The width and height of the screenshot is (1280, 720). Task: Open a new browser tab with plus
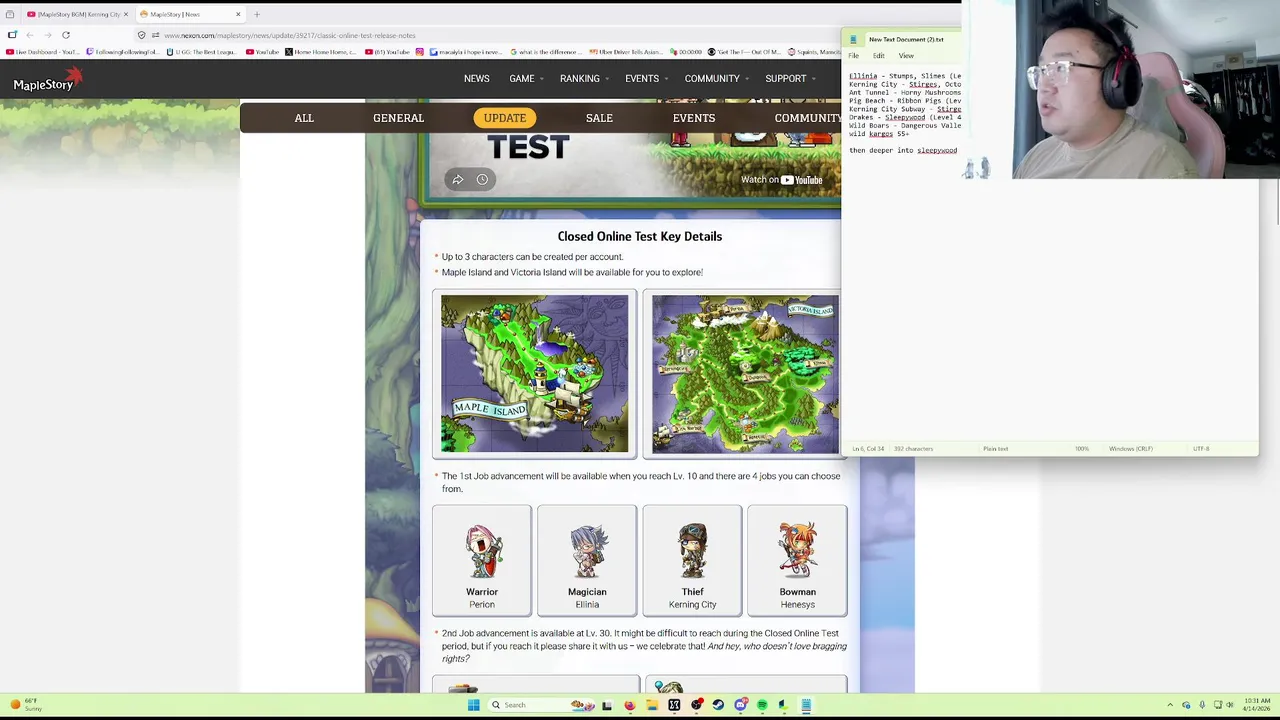pos(256,14)
